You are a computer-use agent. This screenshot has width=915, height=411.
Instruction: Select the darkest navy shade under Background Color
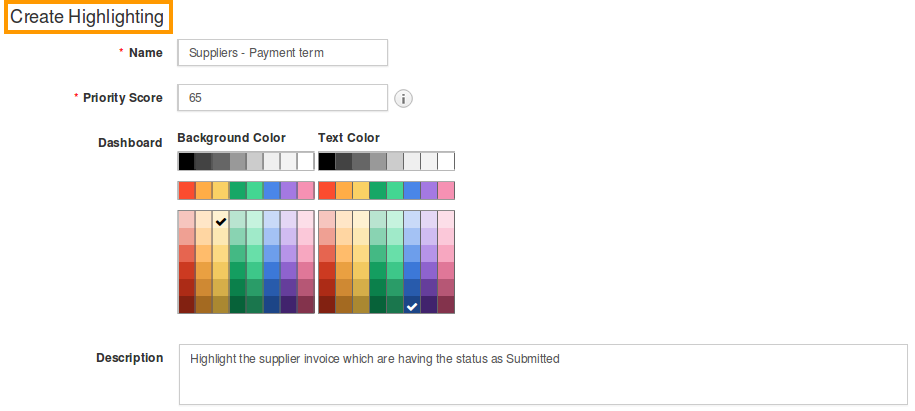point(271,305)
